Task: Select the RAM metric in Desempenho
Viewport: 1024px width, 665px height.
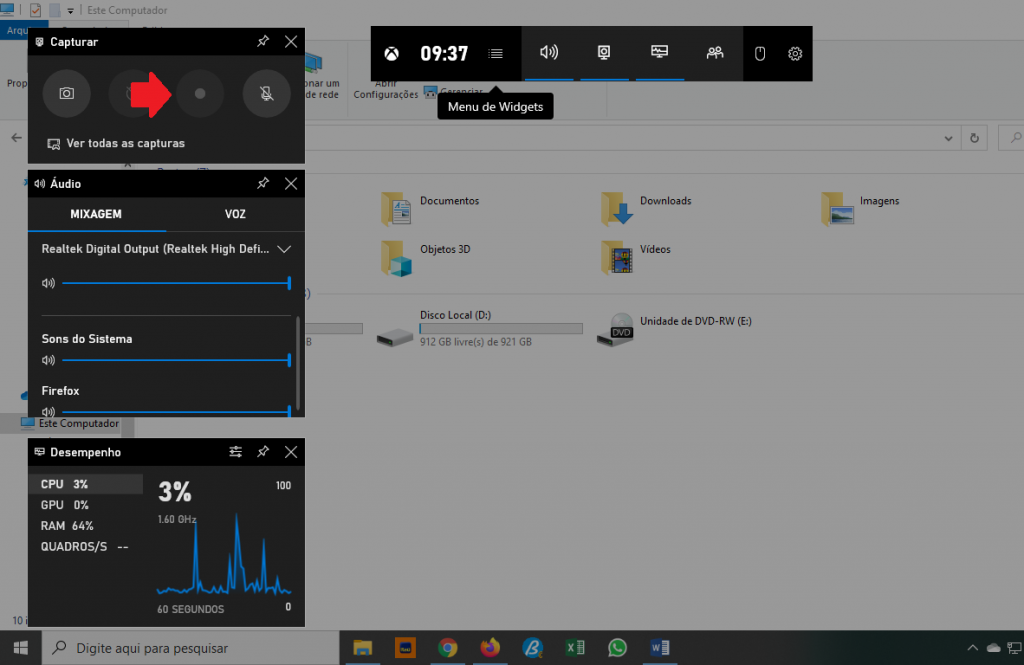Action: point(68,526)
